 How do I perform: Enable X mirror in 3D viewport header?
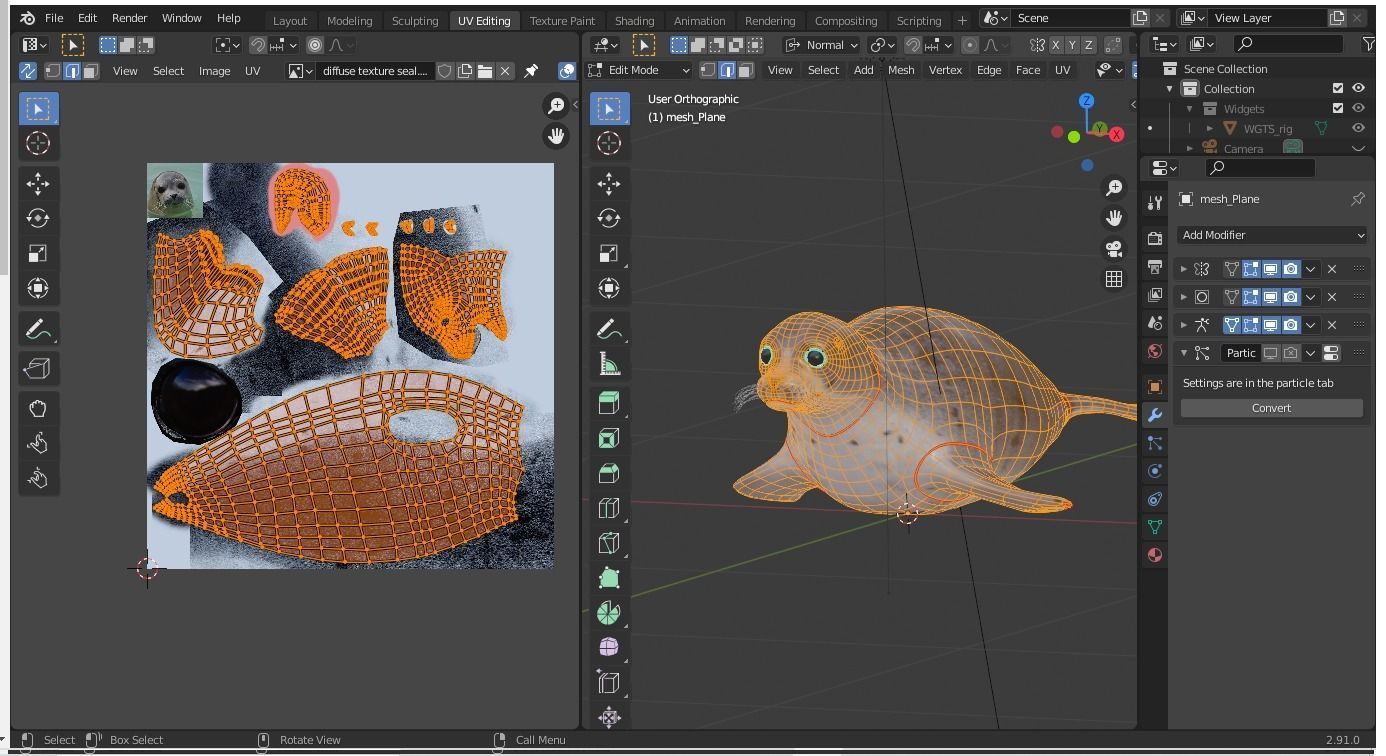pyautogui.click(x=1055, y=45)
